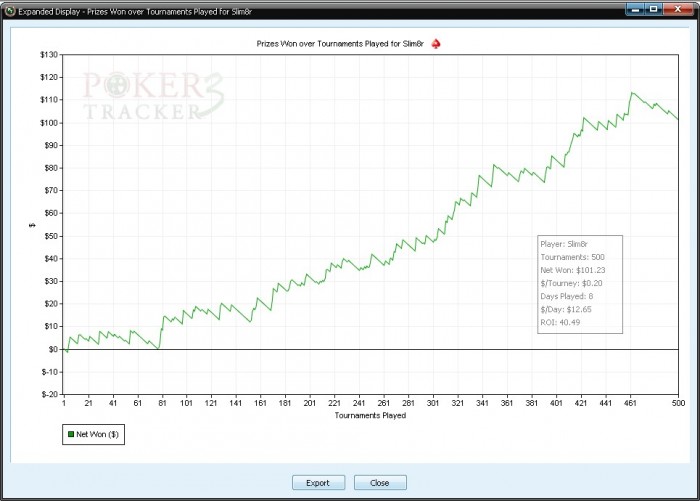Screen dimensions: 700x501
Task: Click the 241 x-axis tick label
Action: (359, 403)
